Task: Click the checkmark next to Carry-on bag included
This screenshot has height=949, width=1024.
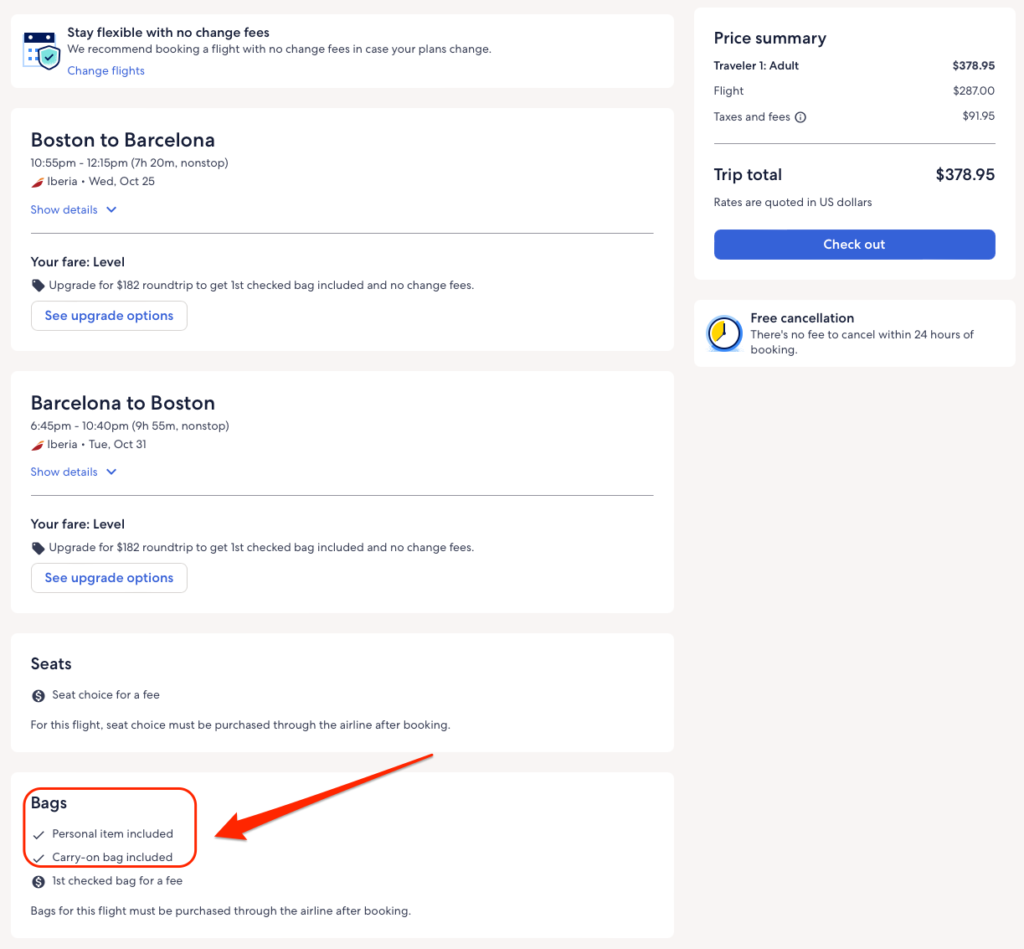Action: click(x=38, y=858)
